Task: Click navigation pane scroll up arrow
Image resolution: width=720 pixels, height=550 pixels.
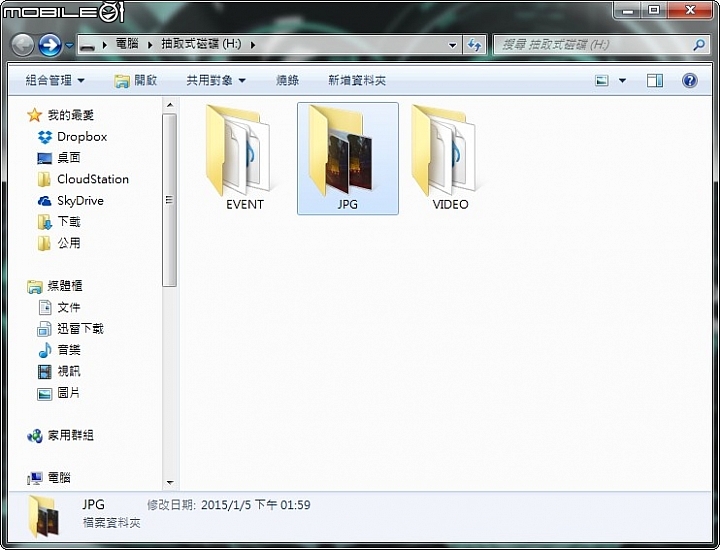Action: [169, 106]
